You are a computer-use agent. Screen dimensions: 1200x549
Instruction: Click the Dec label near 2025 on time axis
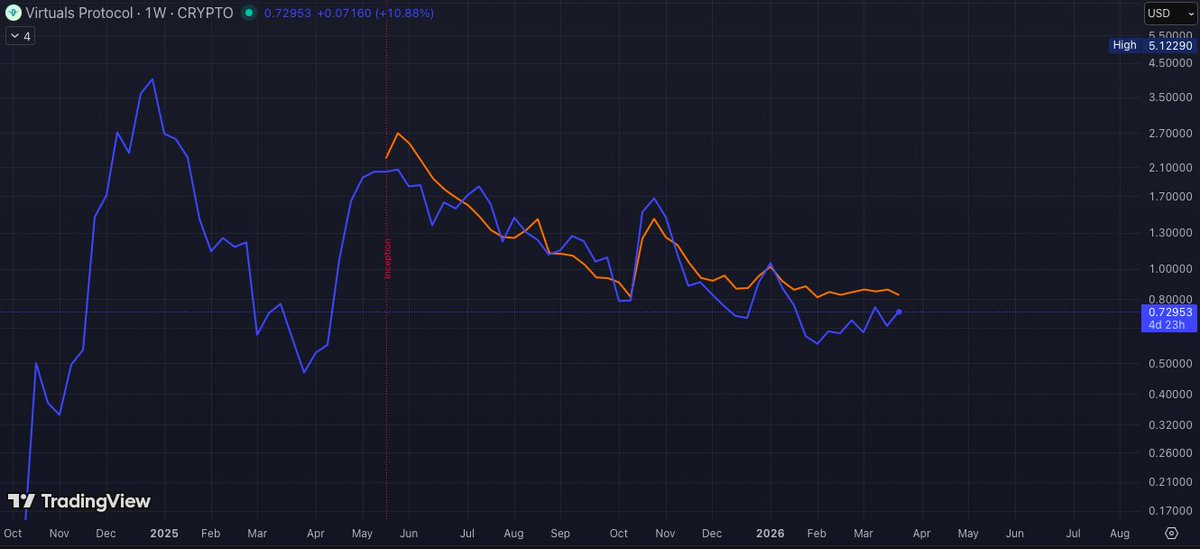coord(108,534)
